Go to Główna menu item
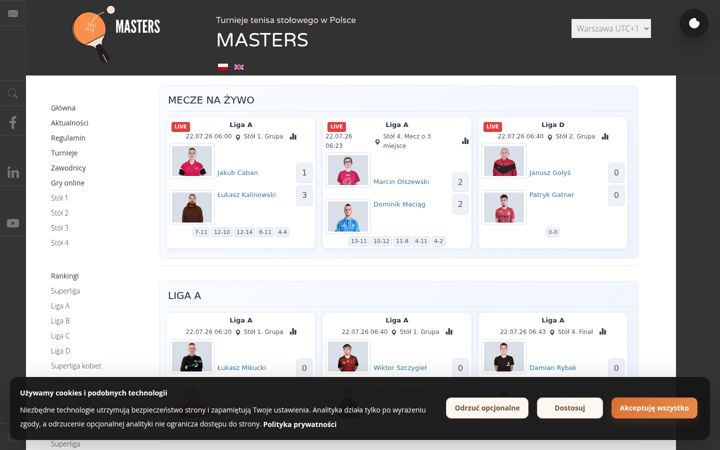Image resolution: width=720 pixels, height=450 pixels. click(x=63, y=108)
